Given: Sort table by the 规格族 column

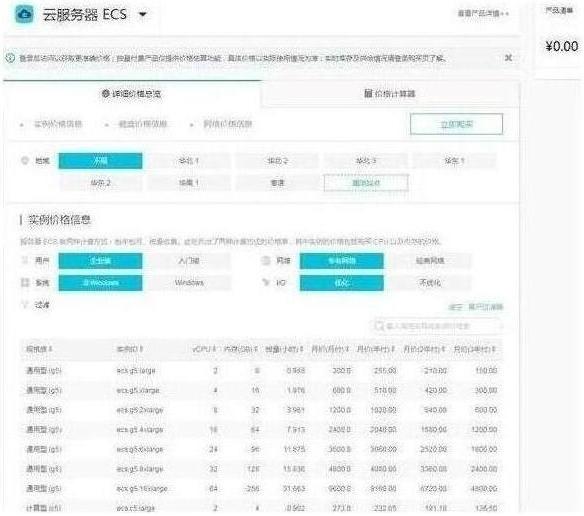Looking at the screenshot, I should [39, 349].
